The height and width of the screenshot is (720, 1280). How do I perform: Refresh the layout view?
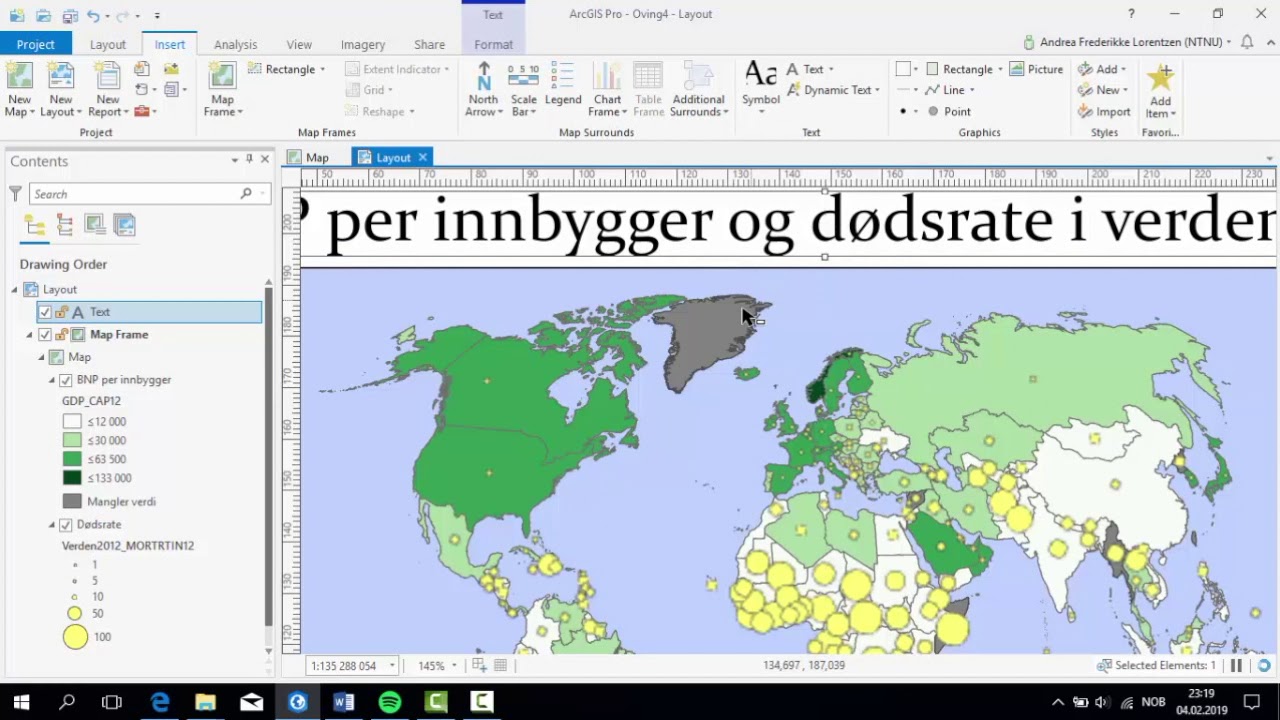click(1264, 665)
